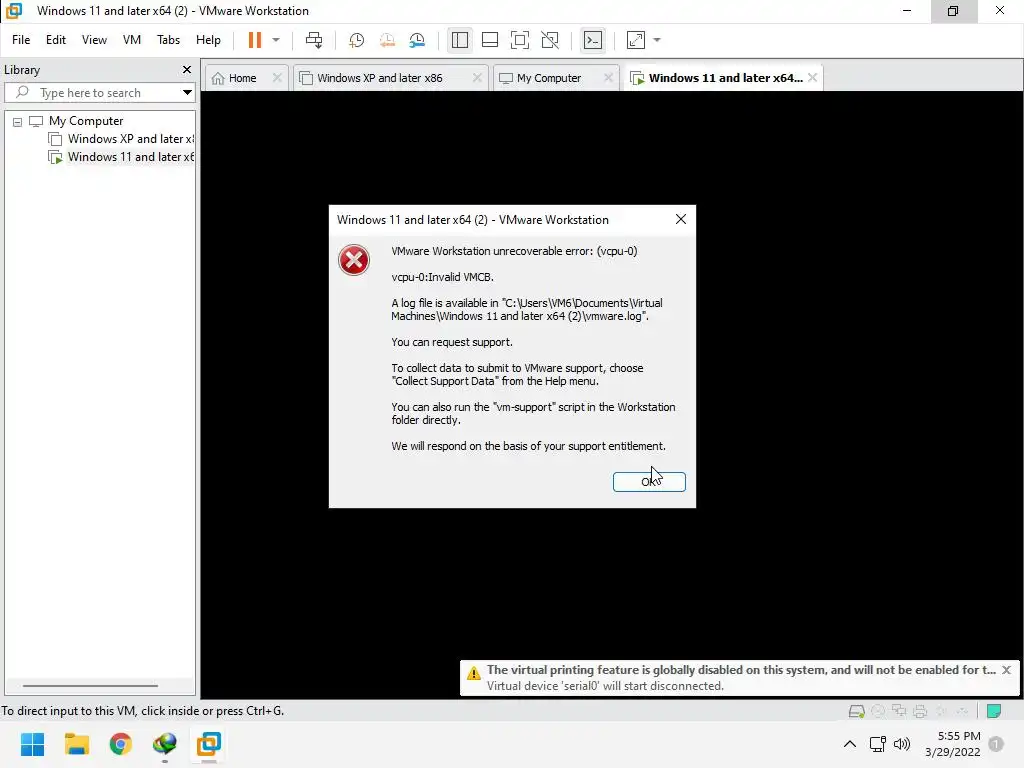Open the View menu
Image resolution: width=1024 pixels, height=768 pixels.
[94, 40]
